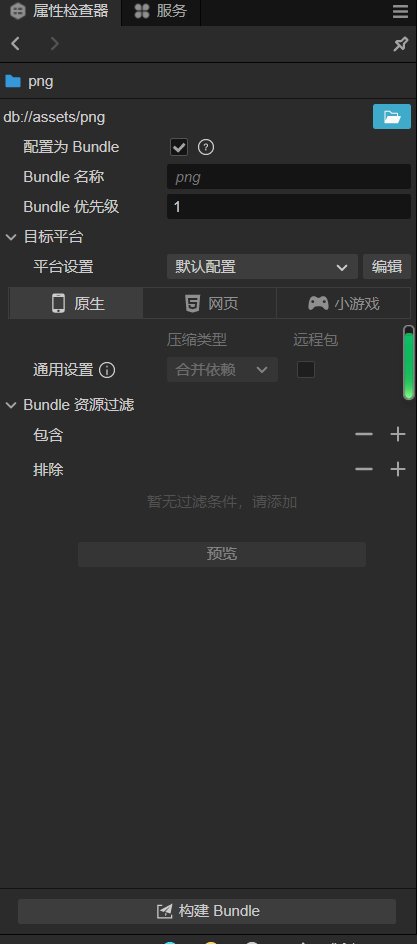The height and width of the screenshot is (944, 417).
Task: Select the 网页 platform tab
Action: tap(209, 303)
